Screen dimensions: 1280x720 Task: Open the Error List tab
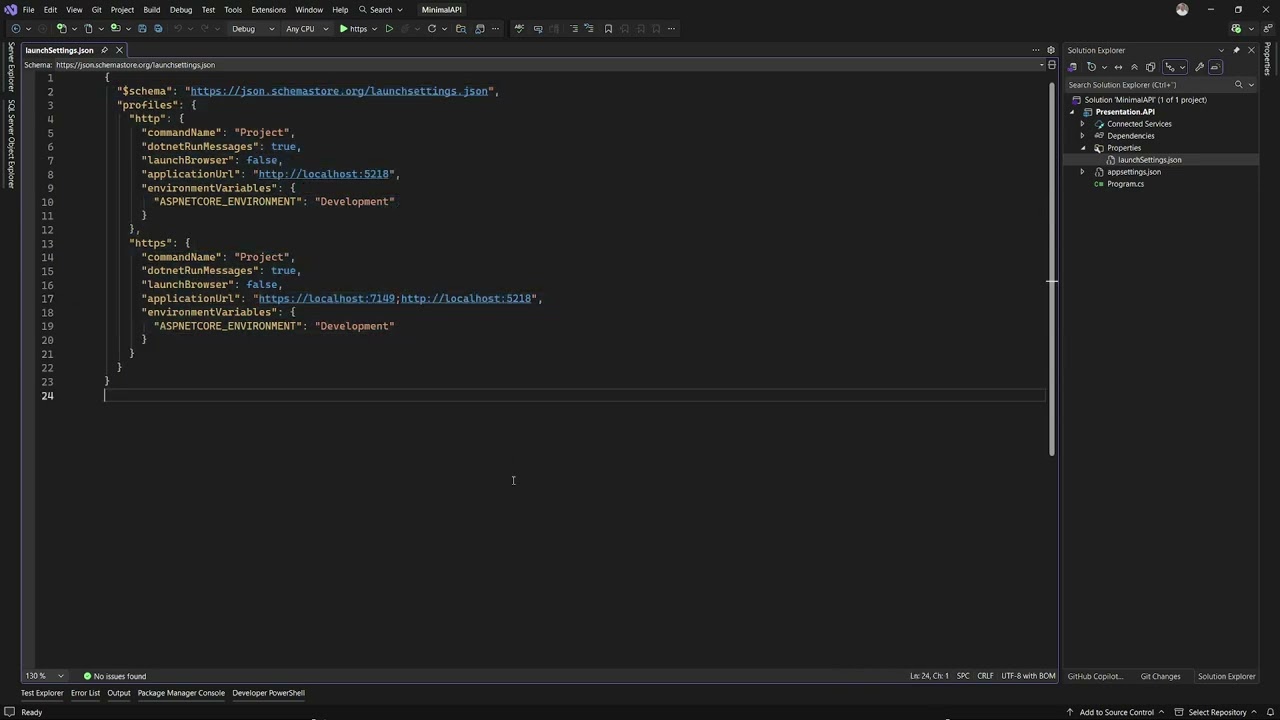point(85,693)
